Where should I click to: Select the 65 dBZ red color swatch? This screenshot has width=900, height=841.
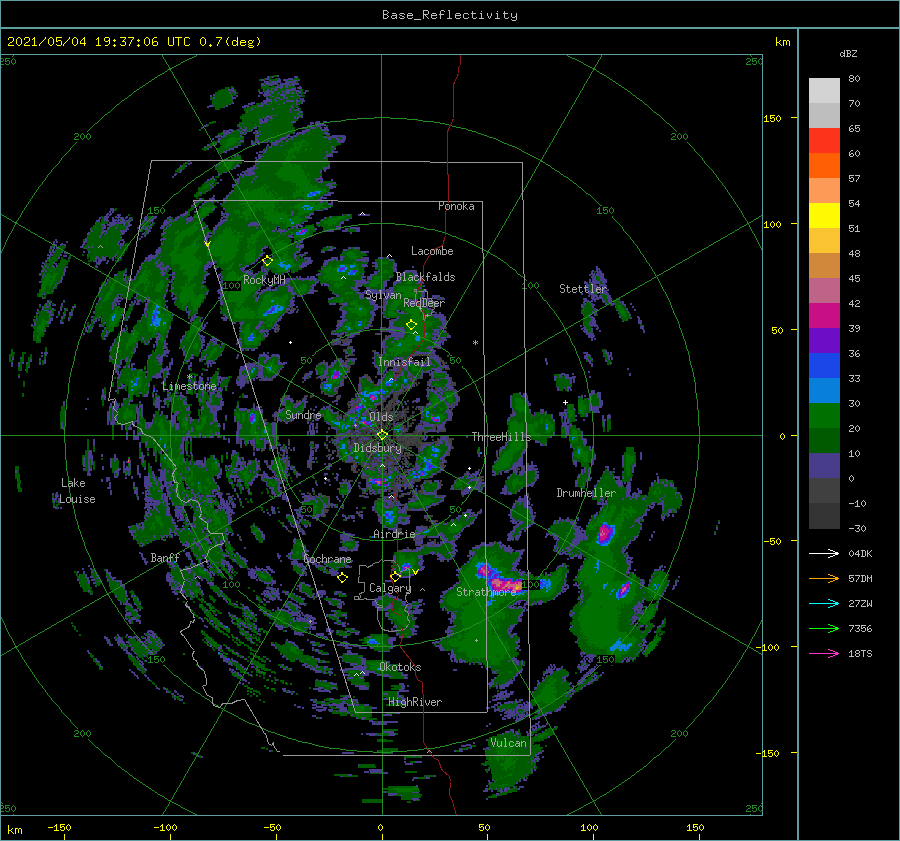click(x=824, y=140)
